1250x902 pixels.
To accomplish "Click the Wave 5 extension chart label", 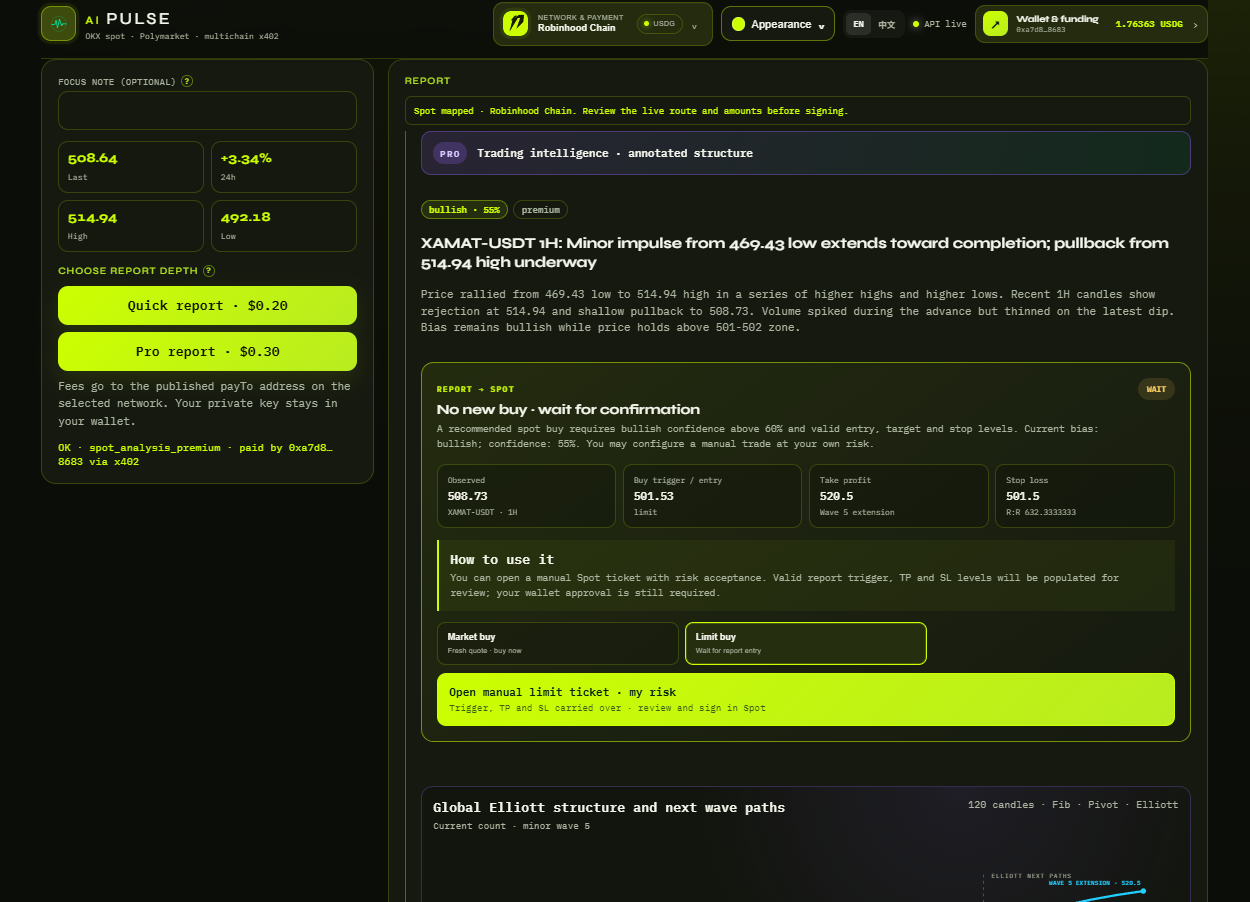I will 1095,883.
